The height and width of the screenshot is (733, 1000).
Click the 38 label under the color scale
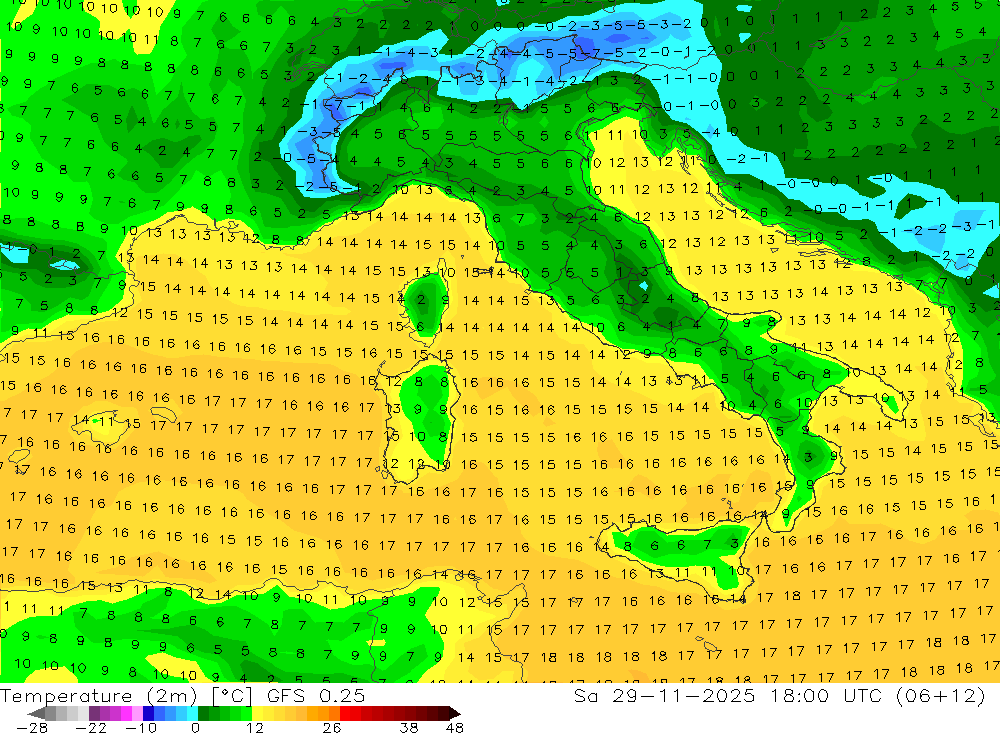(x=409, y=727)
